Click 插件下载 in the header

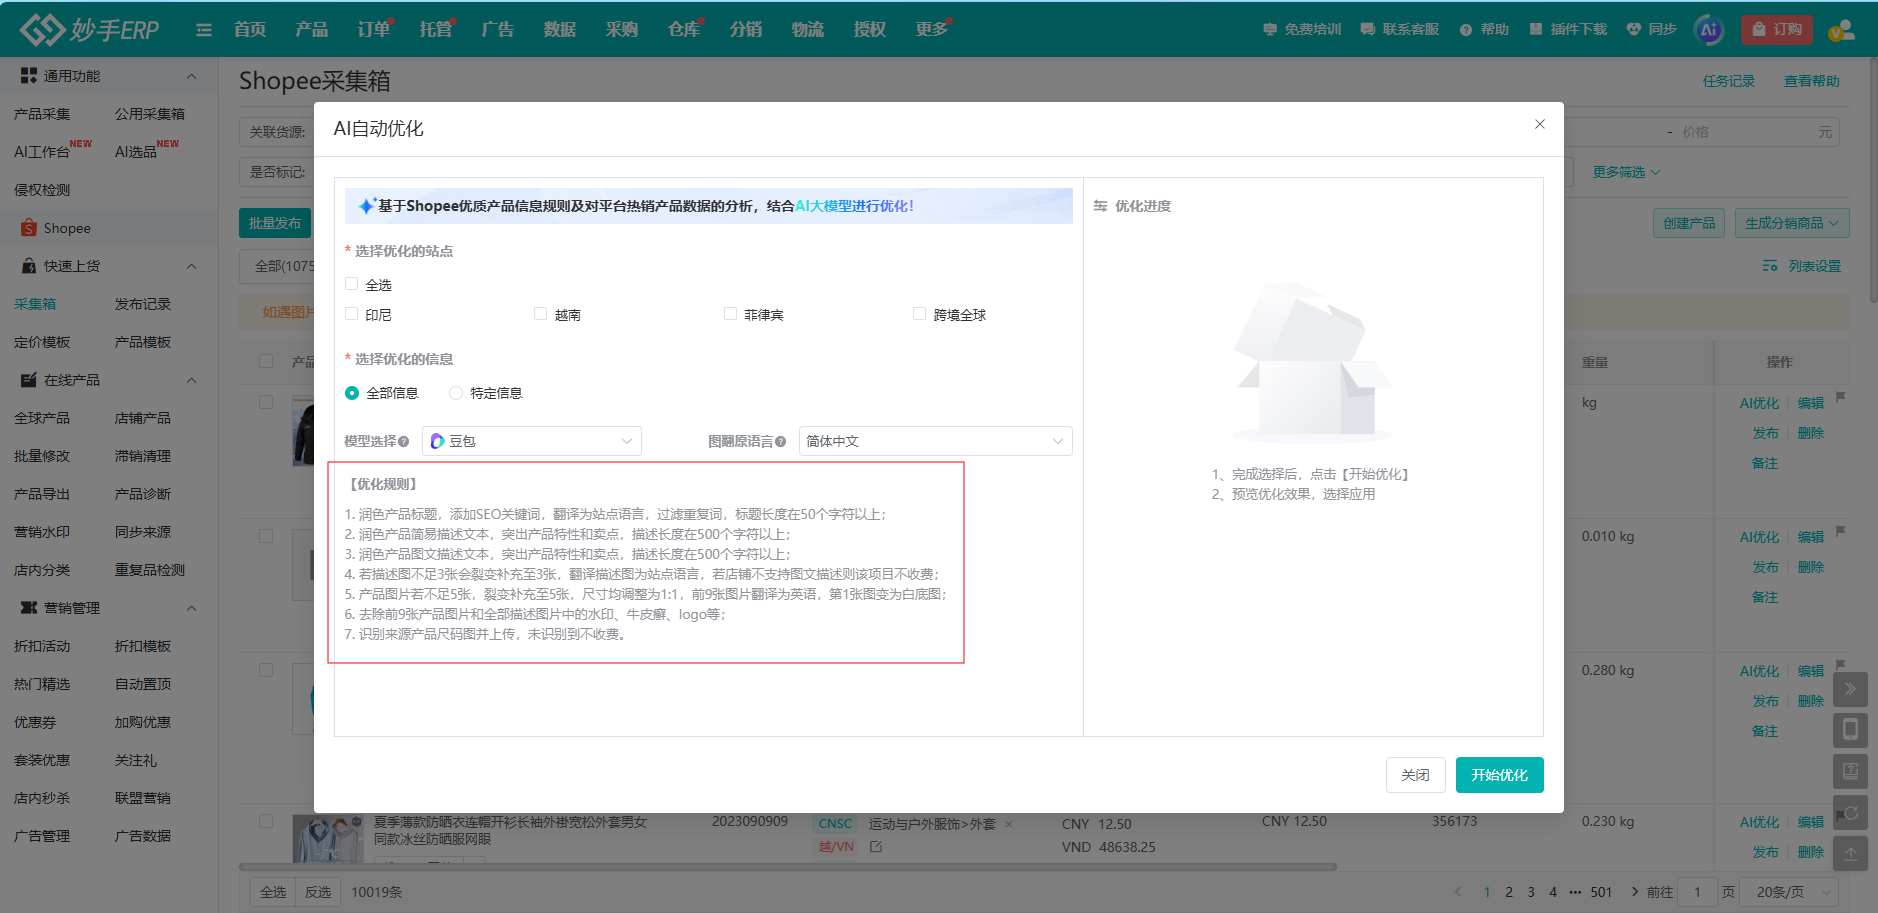1568,30
